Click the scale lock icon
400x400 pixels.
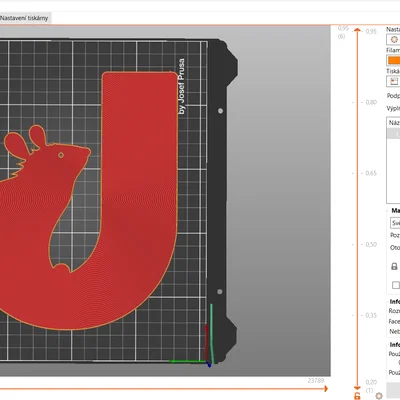click(394, 266)
